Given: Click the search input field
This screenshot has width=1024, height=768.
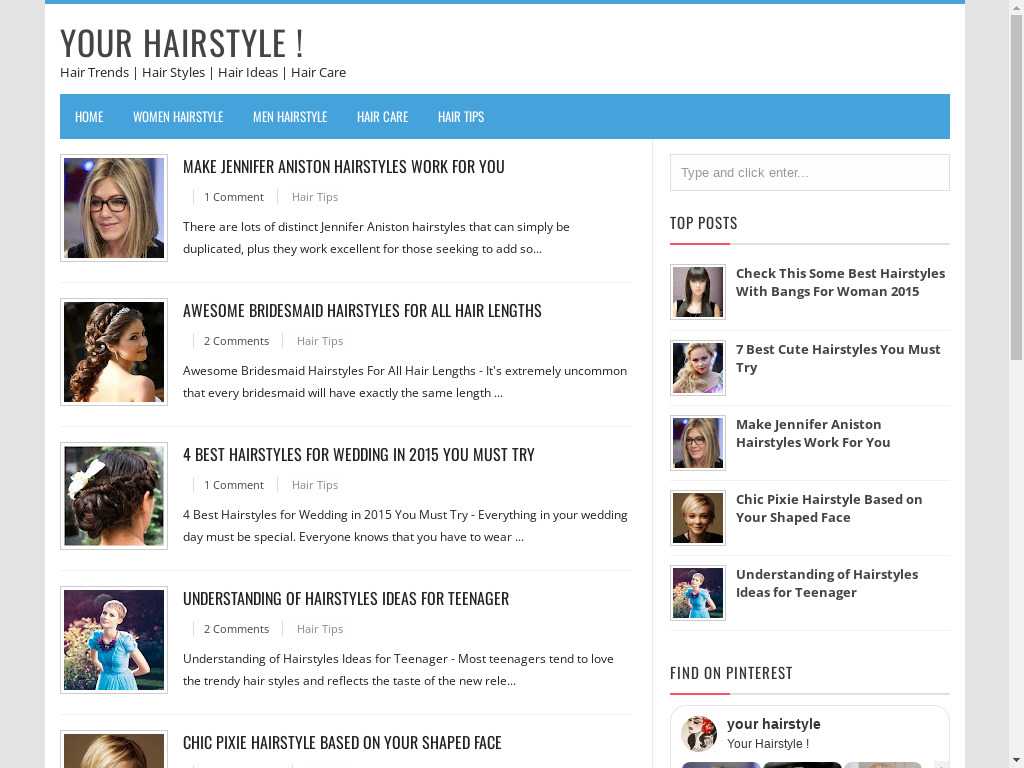Looking at the screenshot, I should pyautogui.click(x=809, y=173).
